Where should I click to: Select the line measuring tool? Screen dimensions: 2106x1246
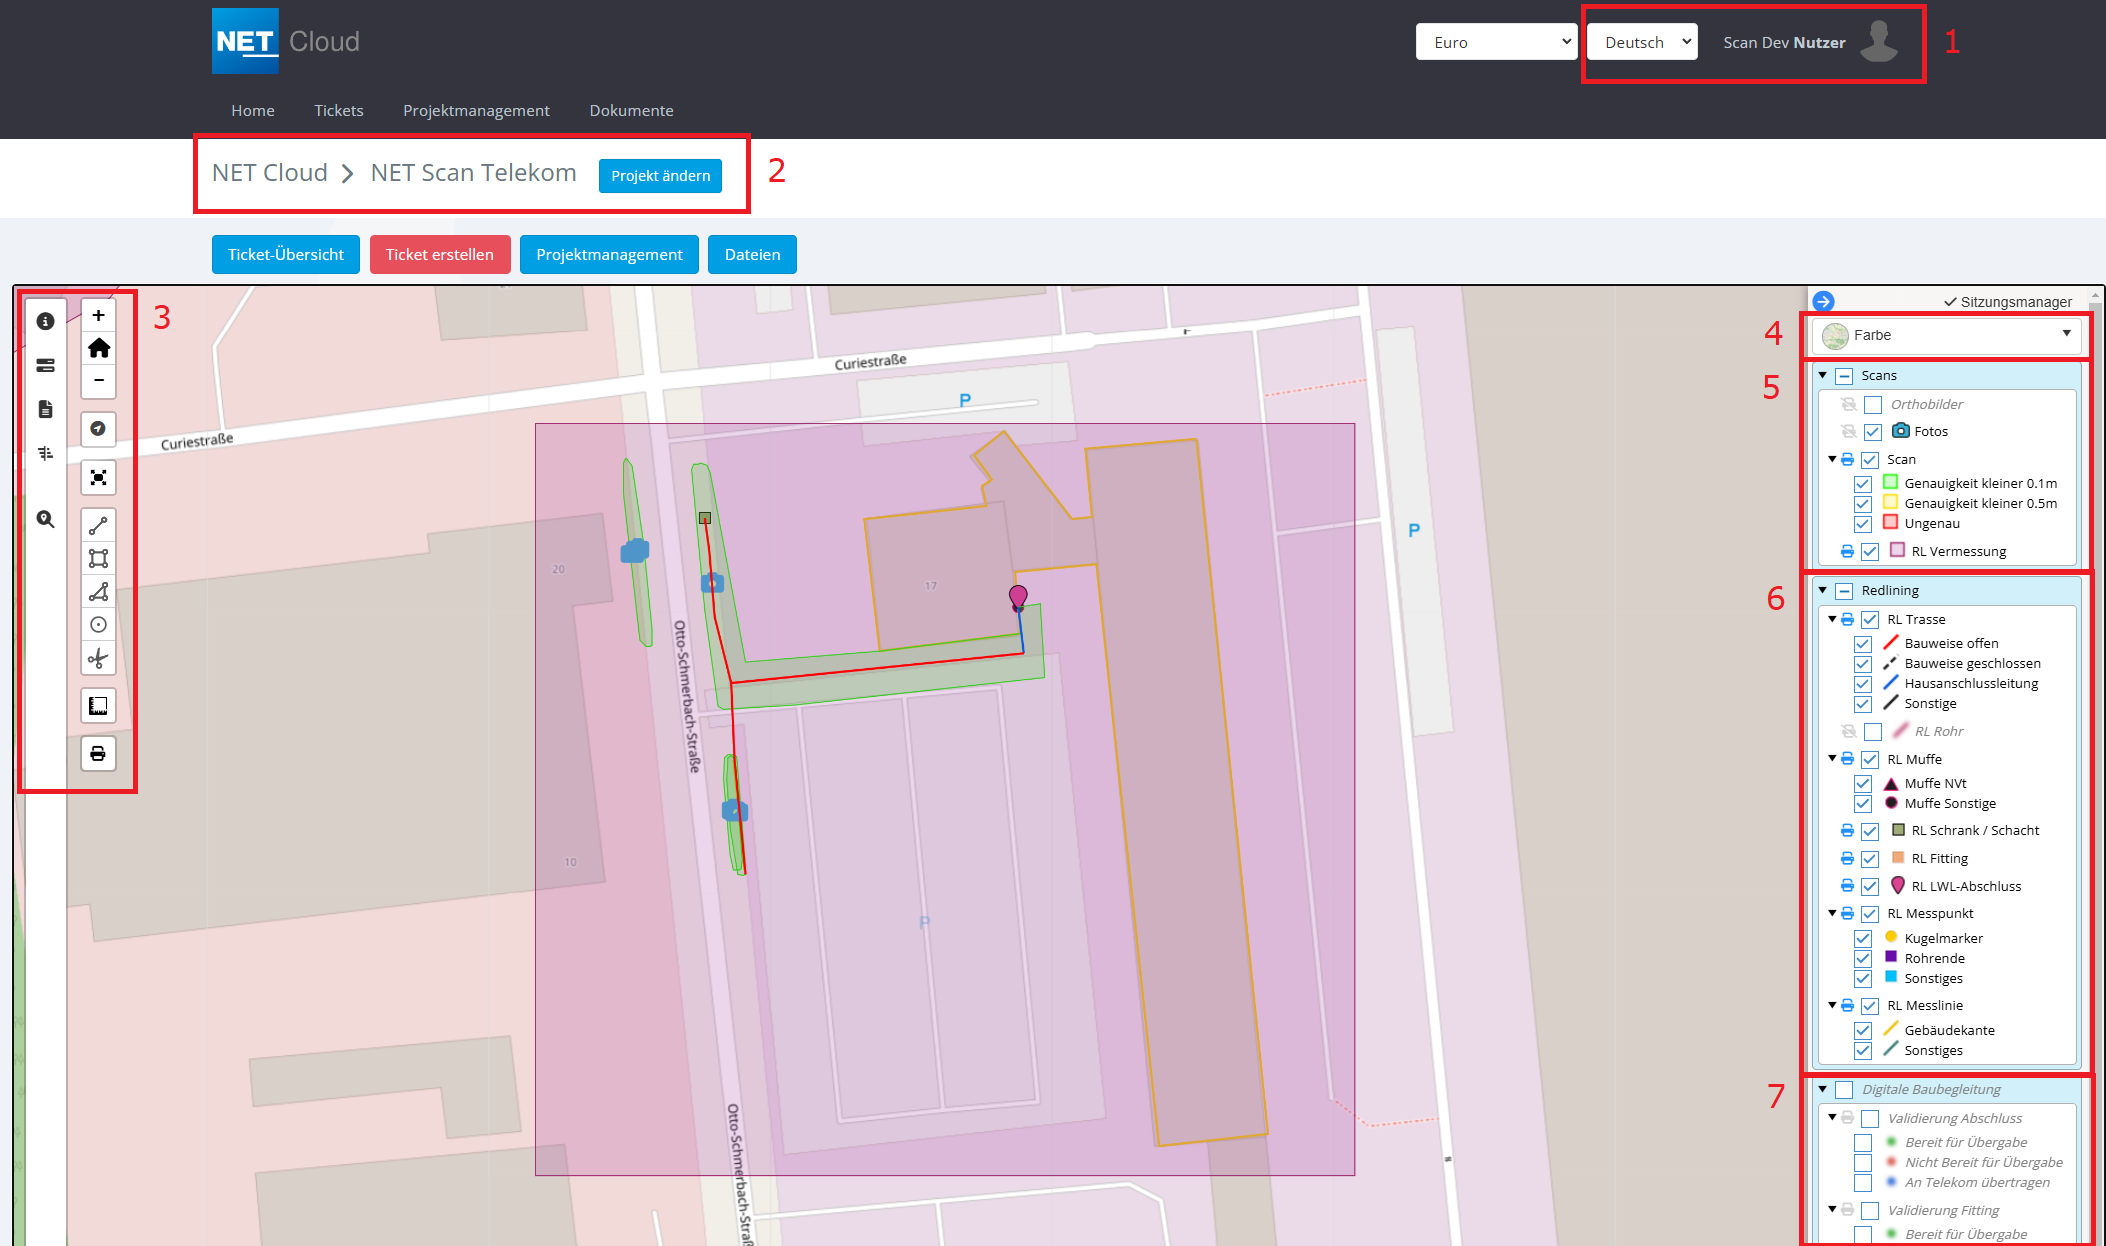click(x=98, y=525)
